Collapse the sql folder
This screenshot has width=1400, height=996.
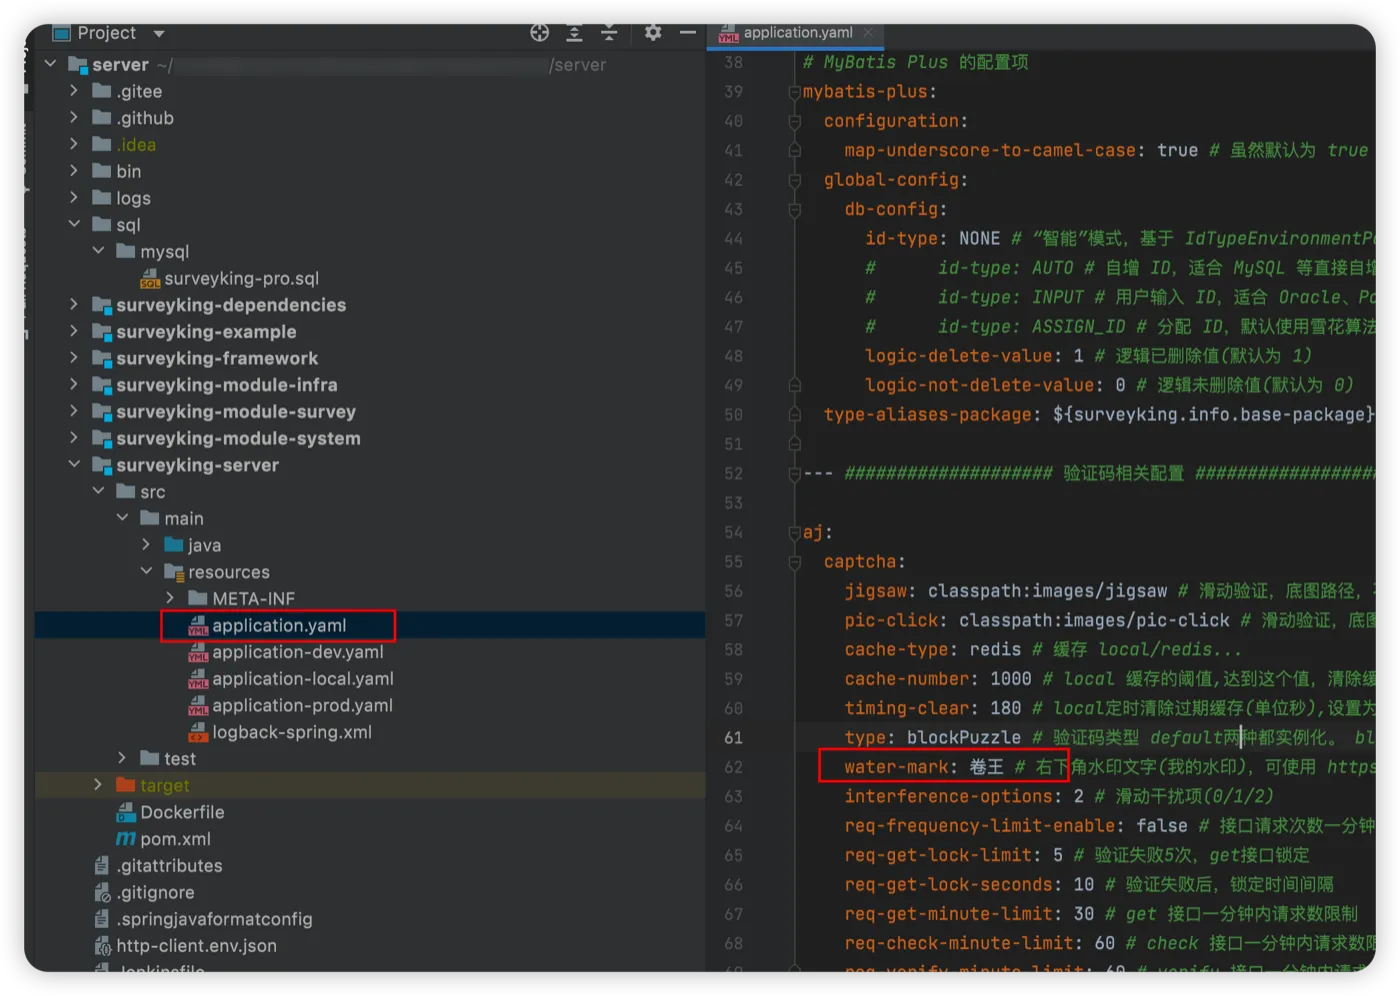point(74,224)
